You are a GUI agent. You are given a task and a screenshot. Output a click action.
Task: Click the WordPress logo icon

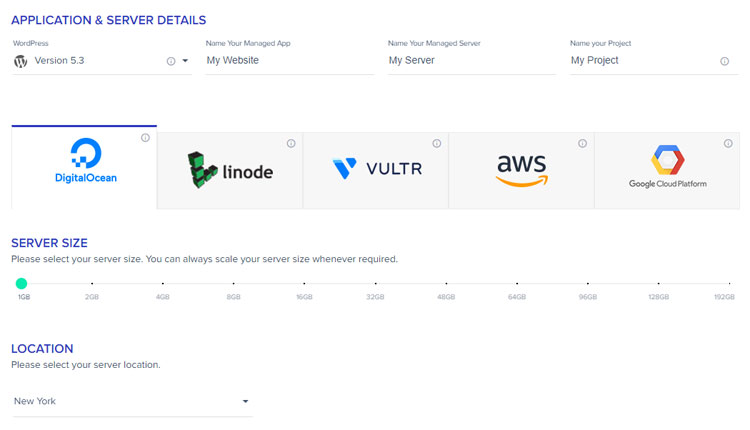[x=21, y=61]
